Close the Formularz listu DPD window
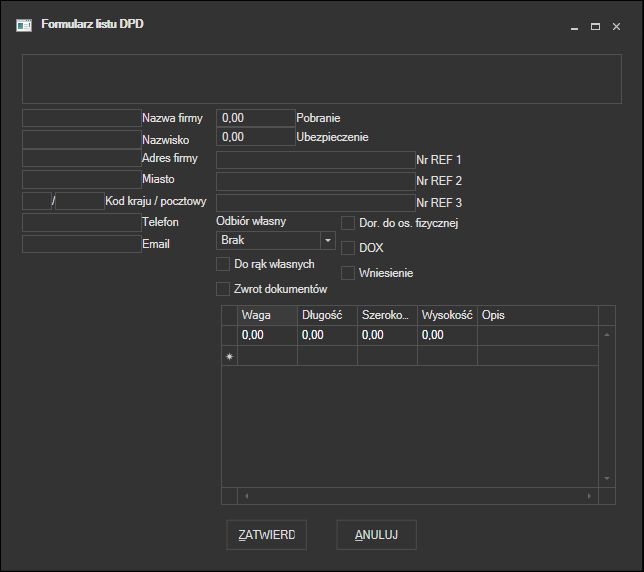644x572 pixels. [616, 27]
